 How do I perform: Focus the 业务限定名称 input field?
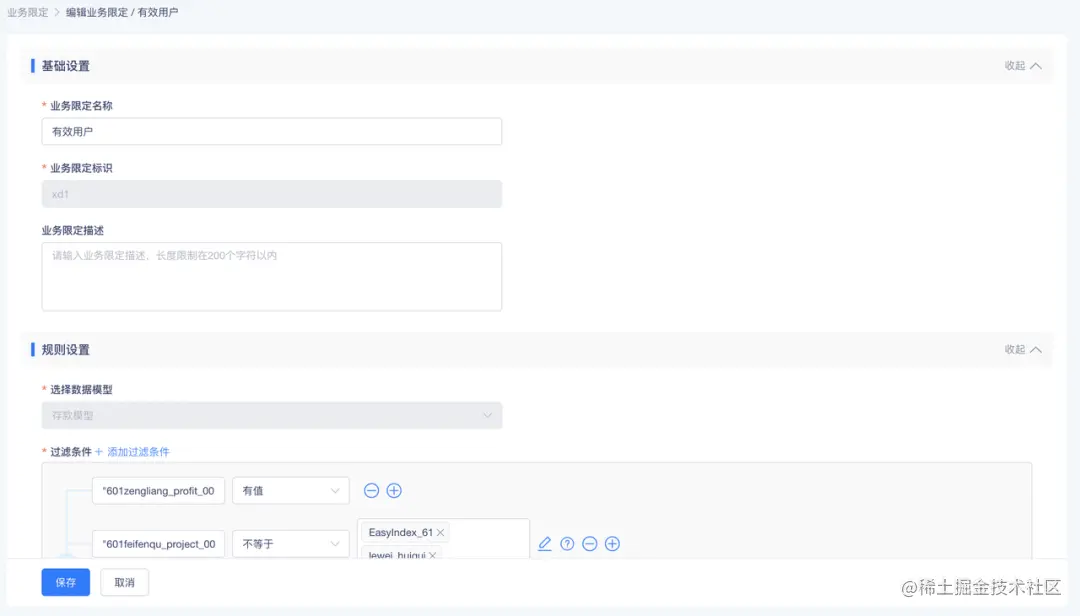(271, 132)
